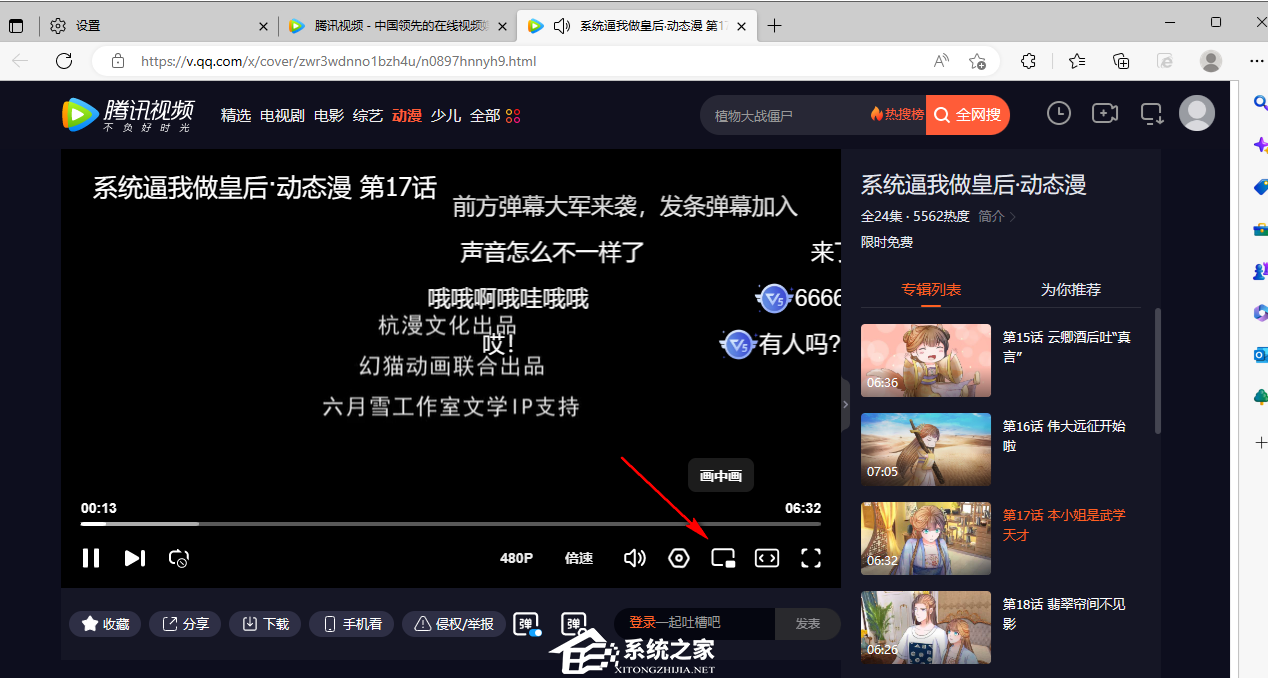Image resolution: width=1268 pixels, height=678 pixels.
Task: Switch to the 为你推荐 tab
Action: click(1071, 290)
